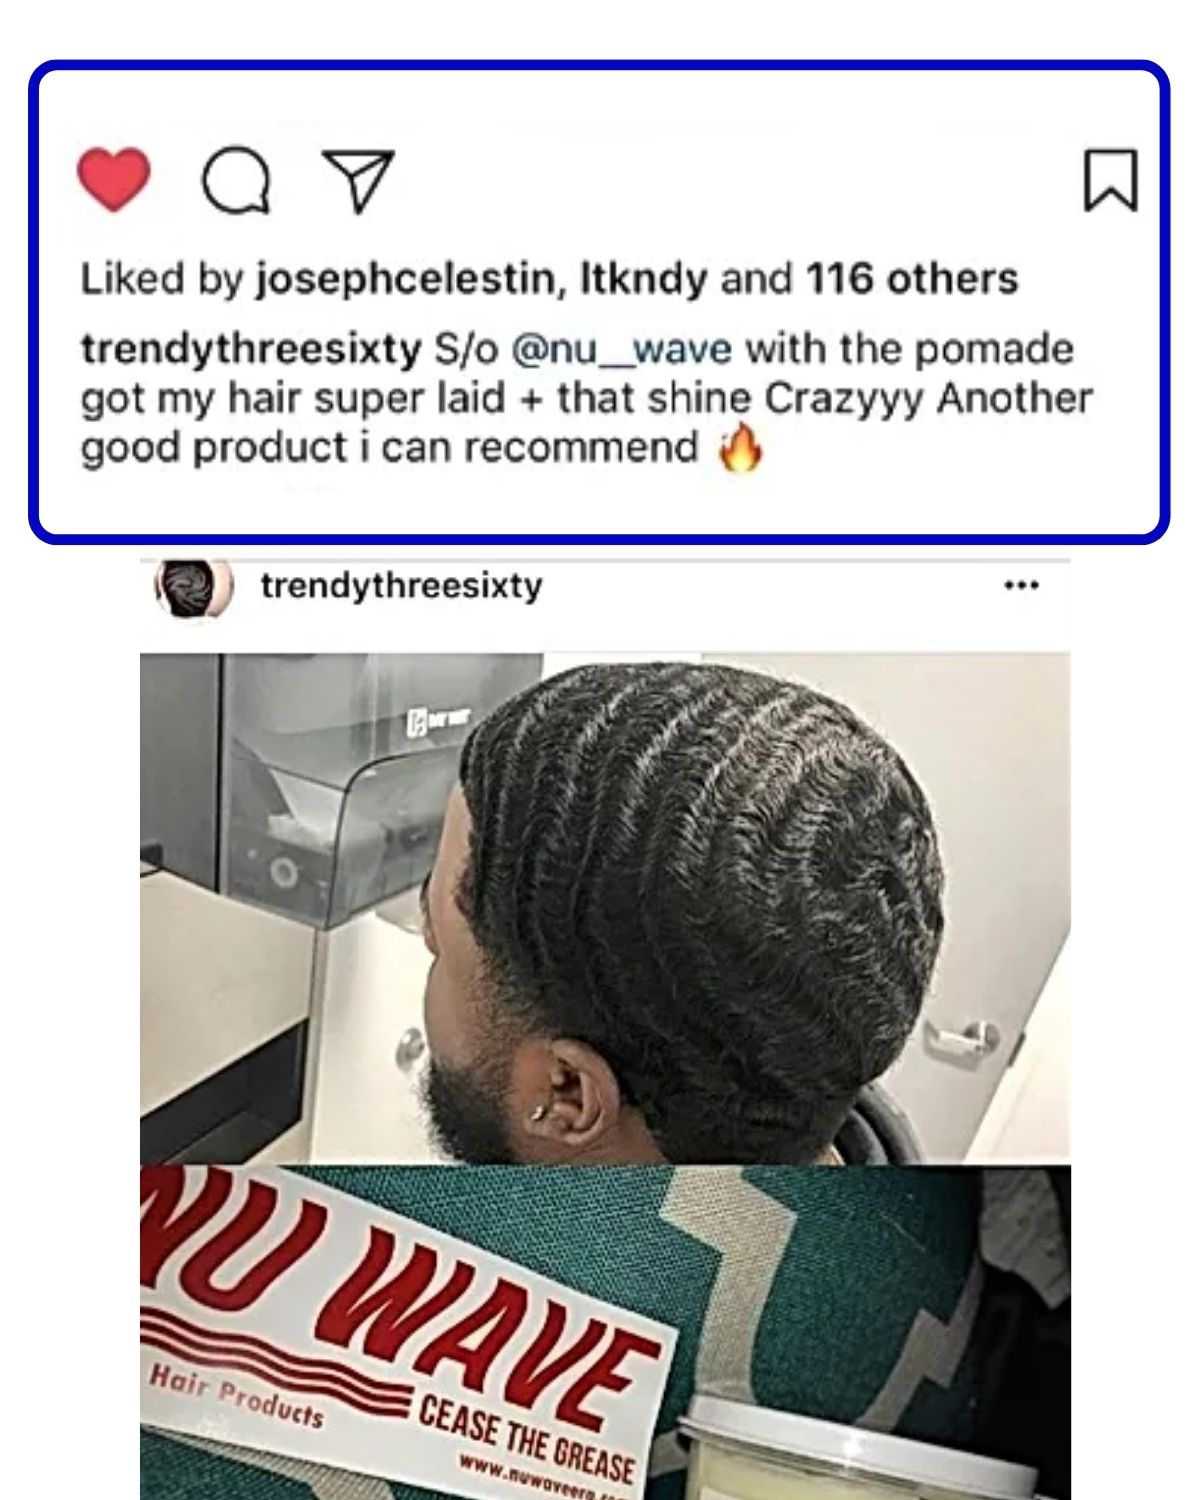
Task: View the 116 others who liked
Action: coord(912,278)
